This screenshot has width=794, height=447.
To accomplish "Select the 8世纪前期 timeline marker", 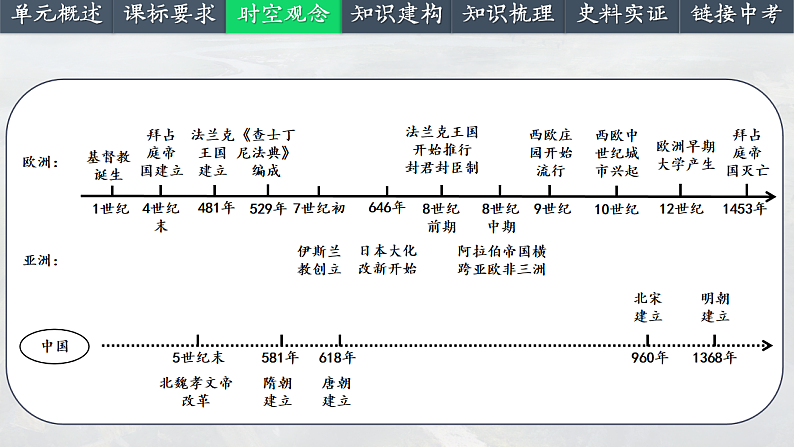I will (441, 218).
